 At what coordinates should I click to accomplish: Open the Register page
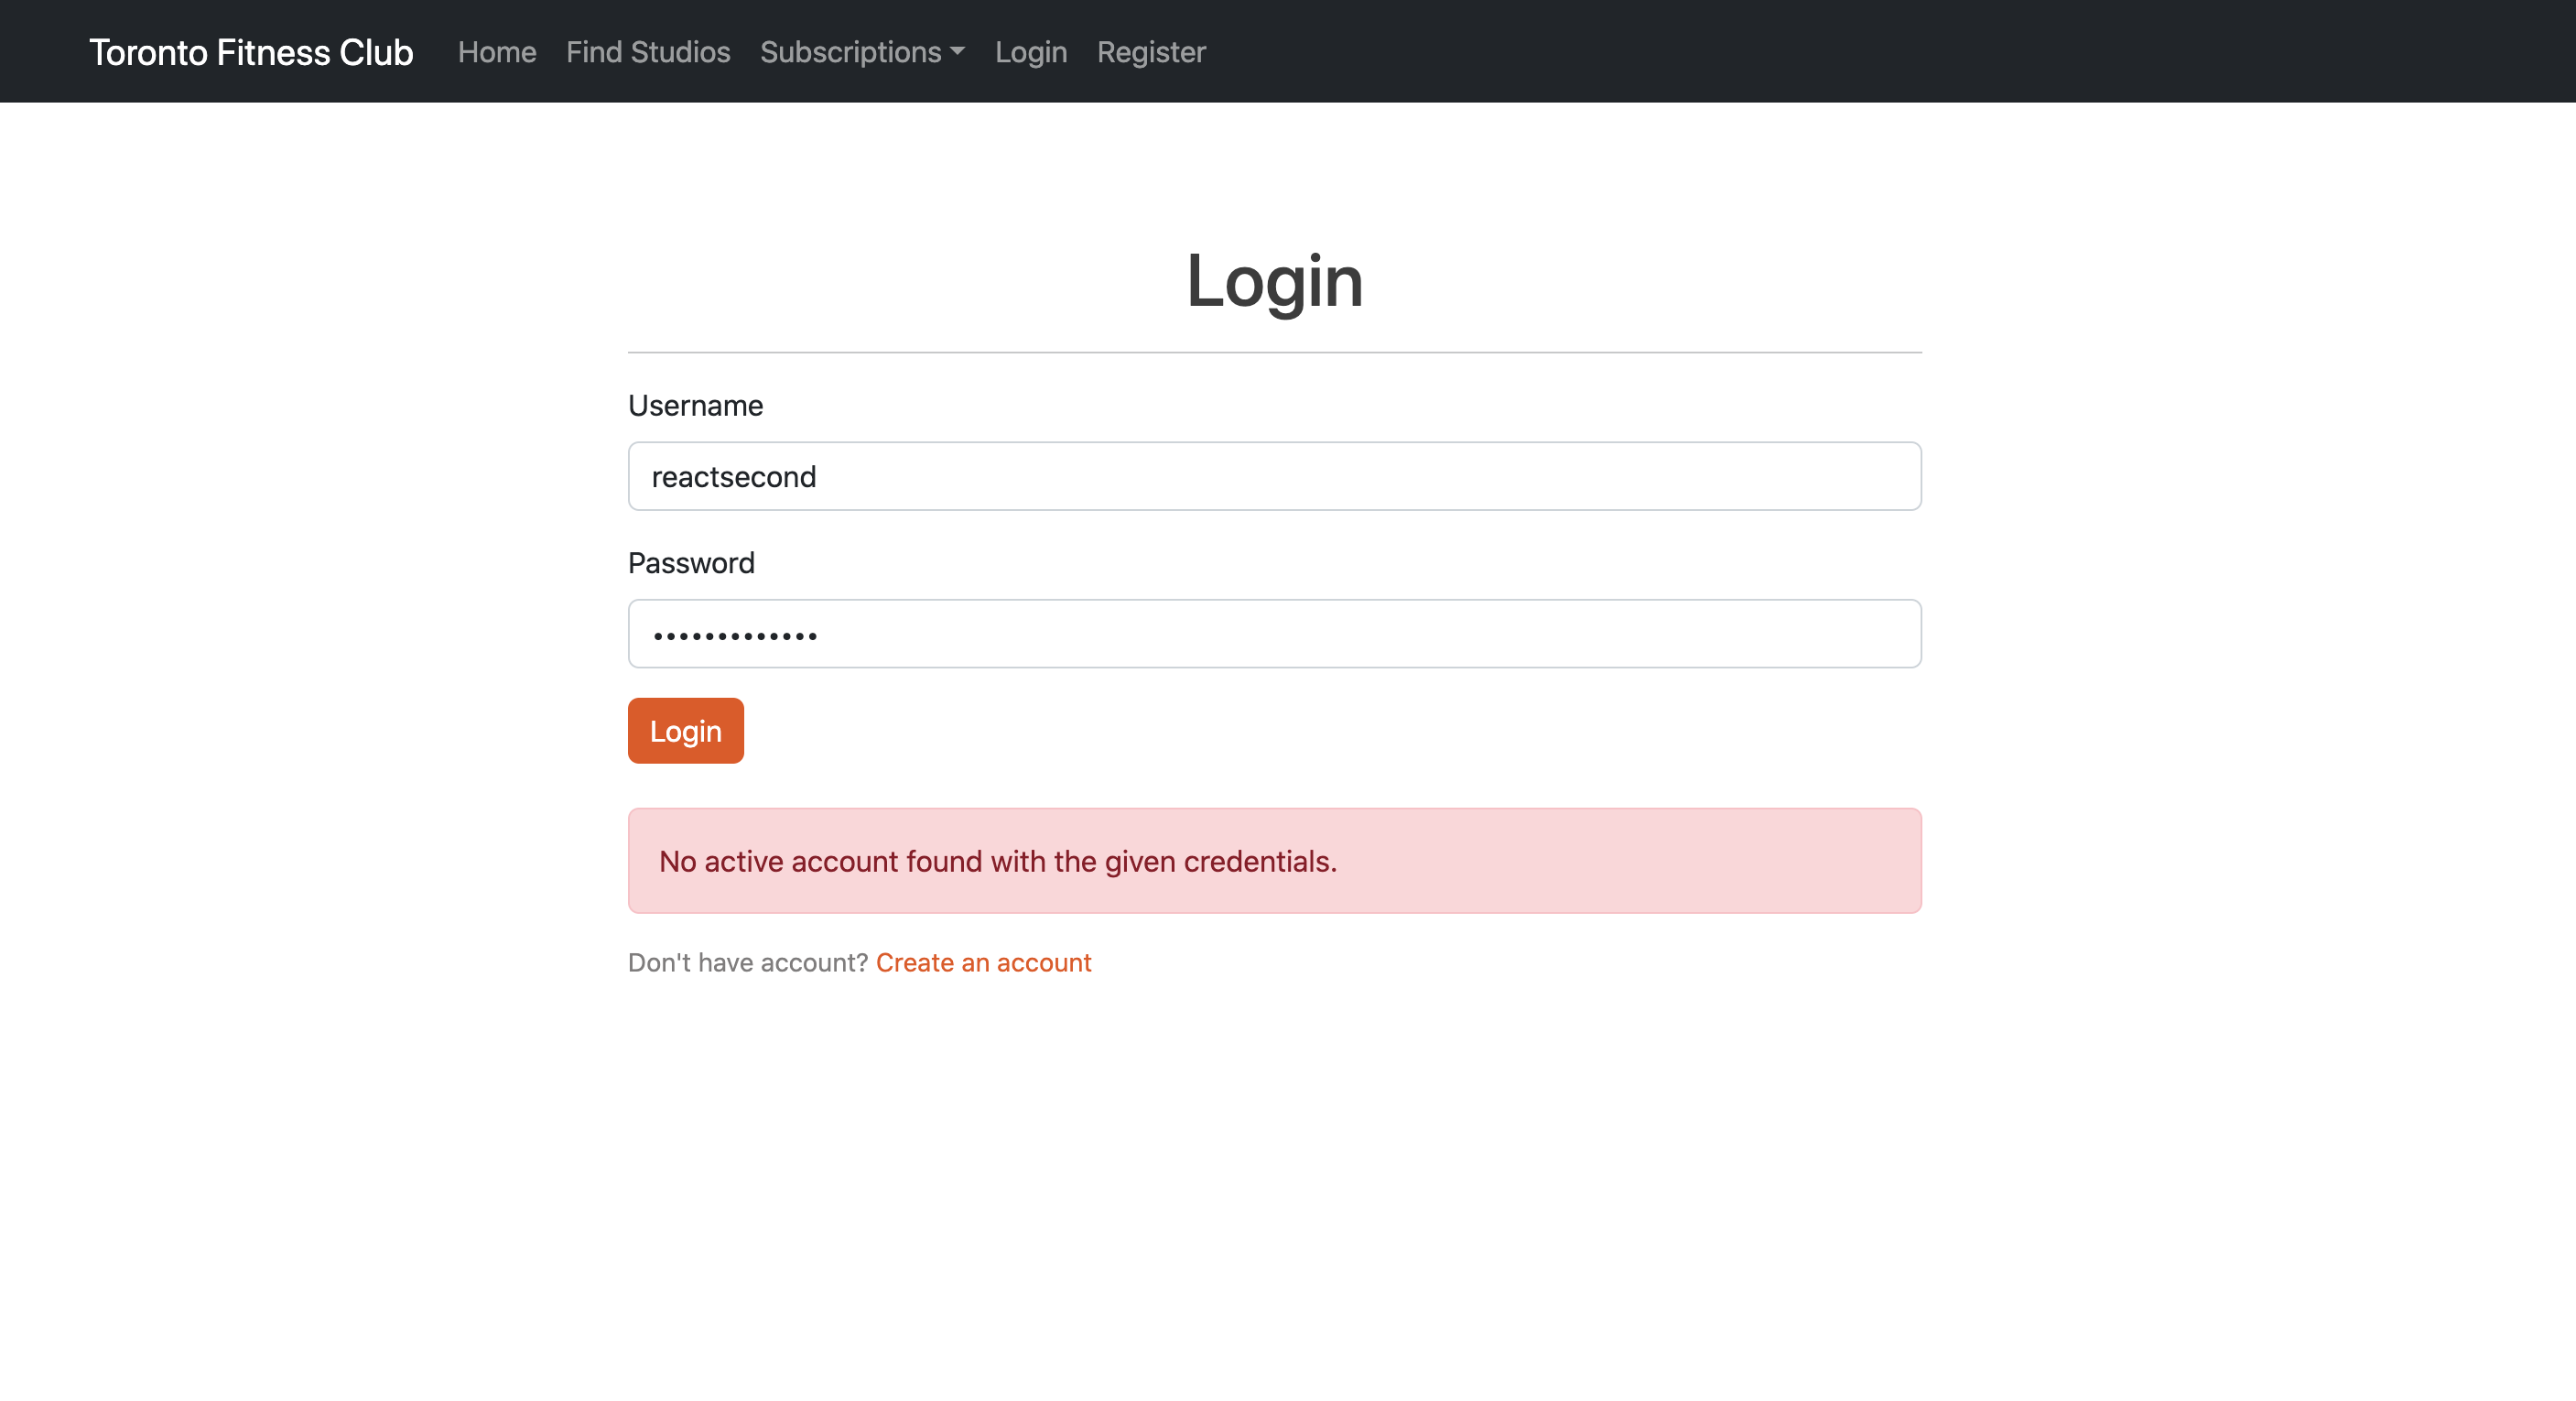pyautogui.click(x=1151, y=51)
